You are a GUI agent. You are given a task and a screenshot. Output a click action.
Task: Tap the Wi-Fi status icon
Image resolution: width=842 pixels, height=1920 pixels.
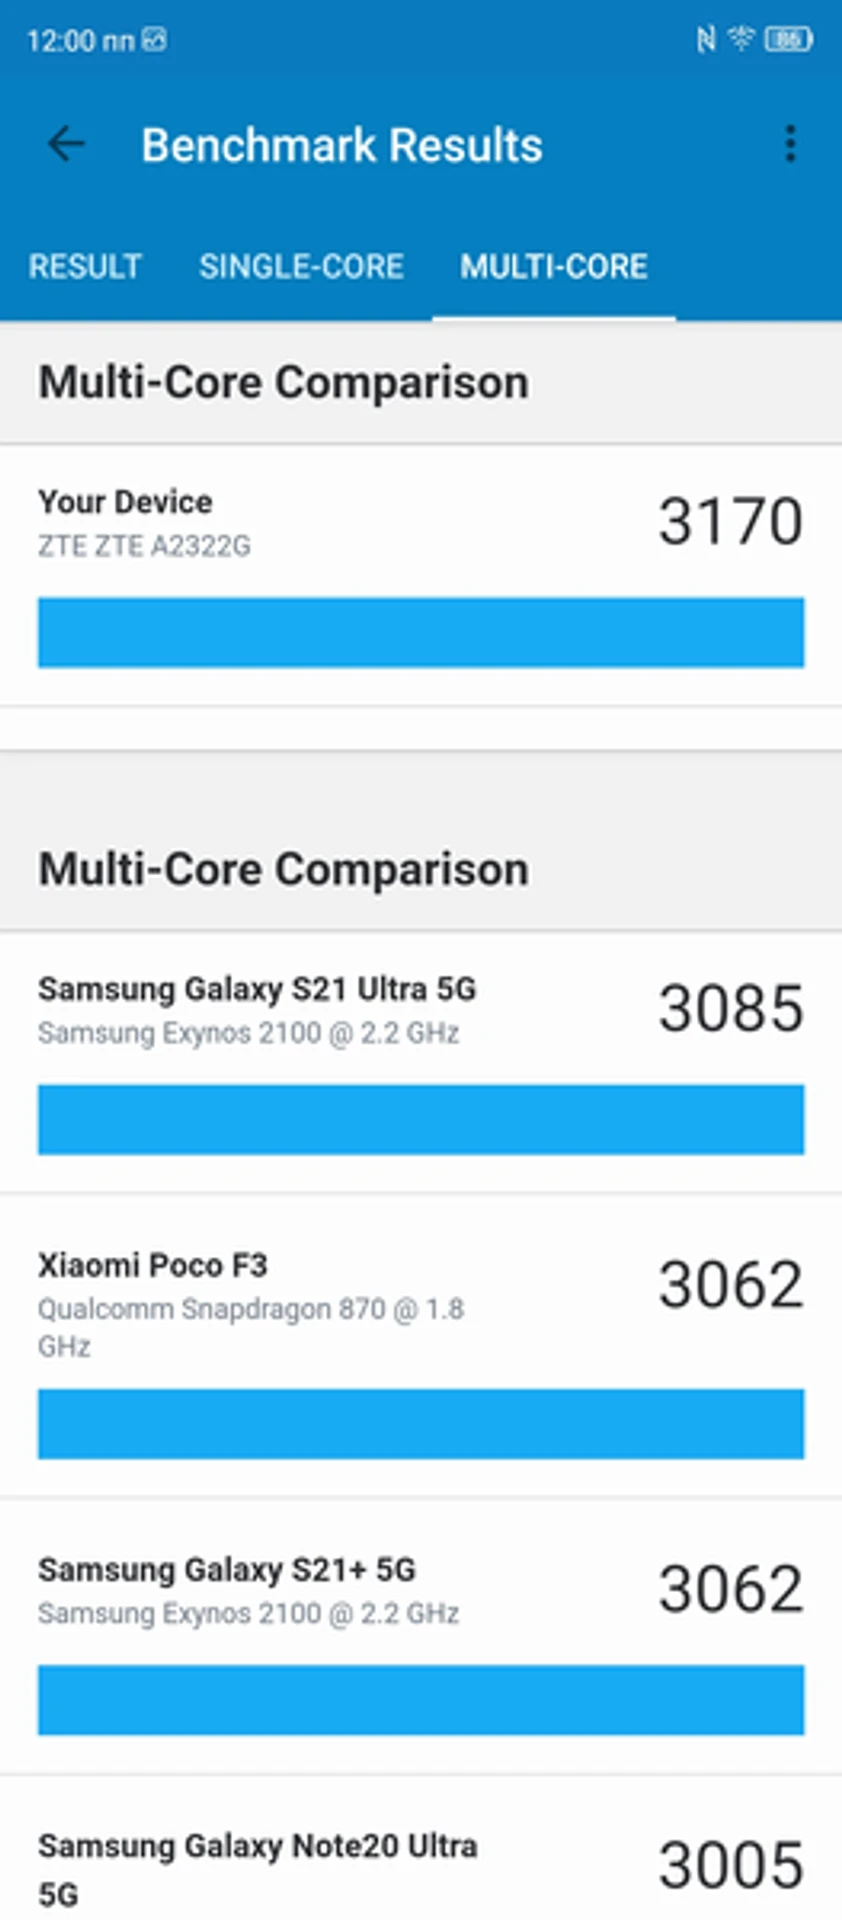741,39
